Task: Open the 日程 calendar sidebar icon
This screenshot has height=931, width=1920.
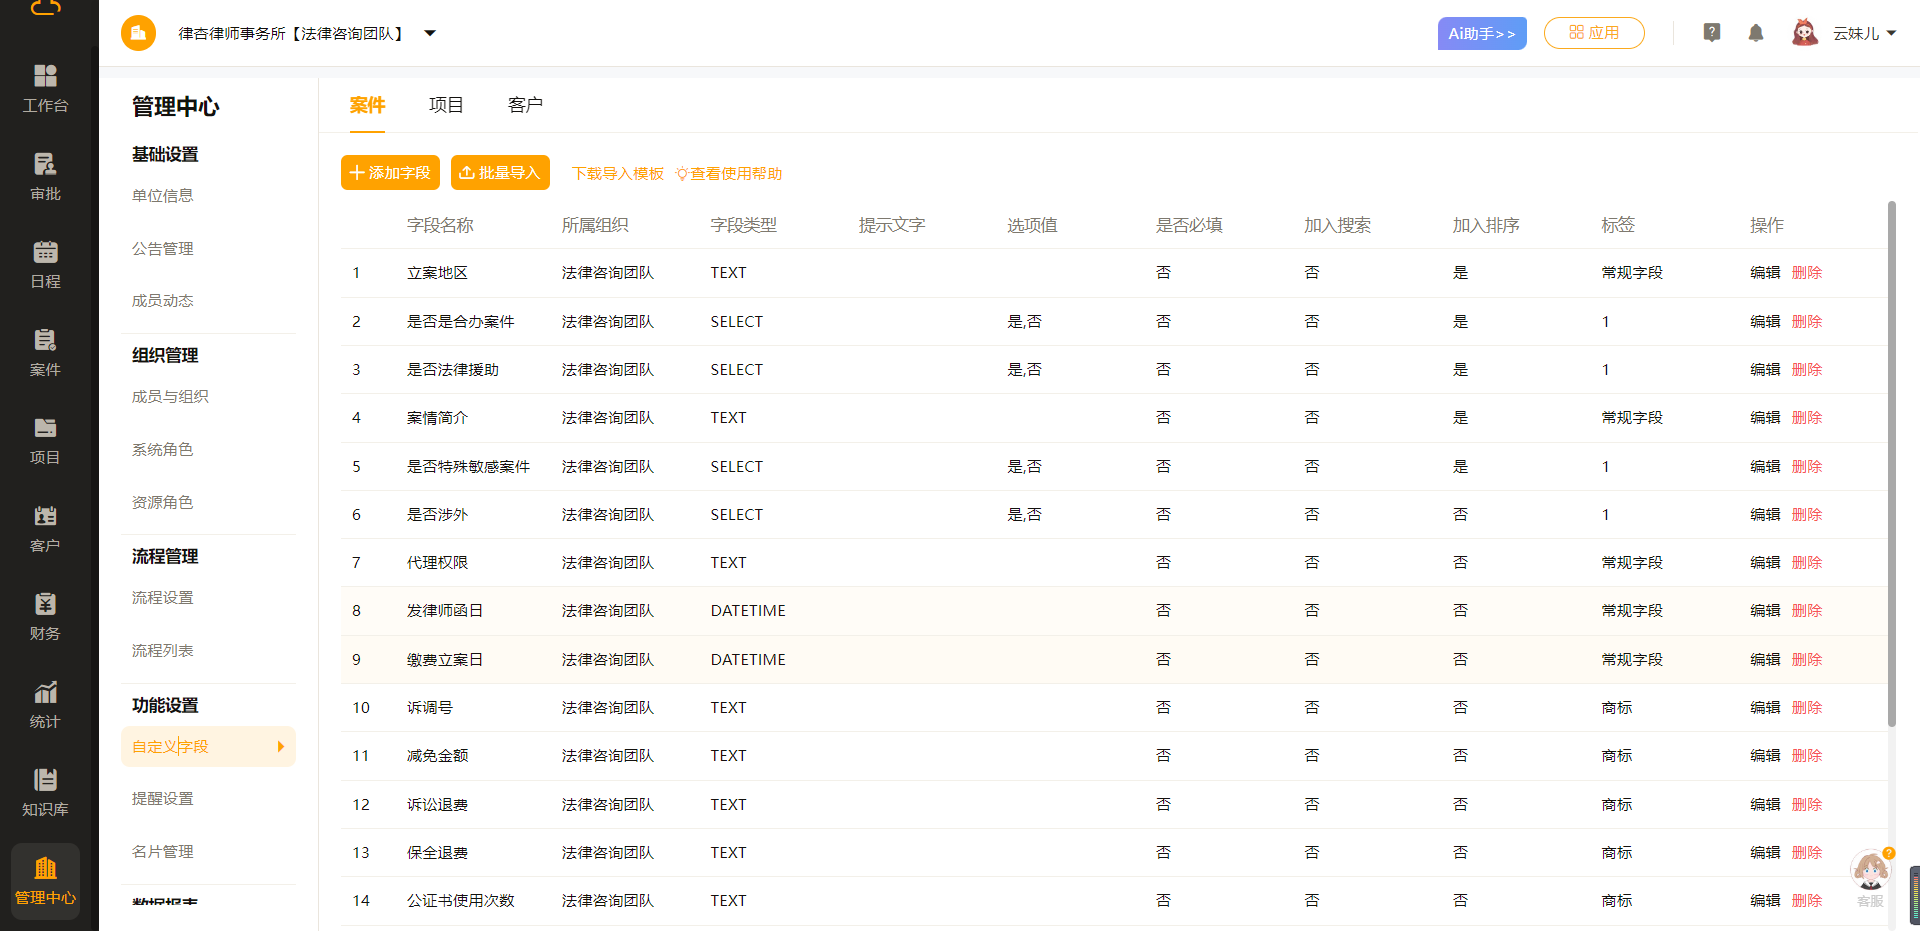Action: pos(45,264)
